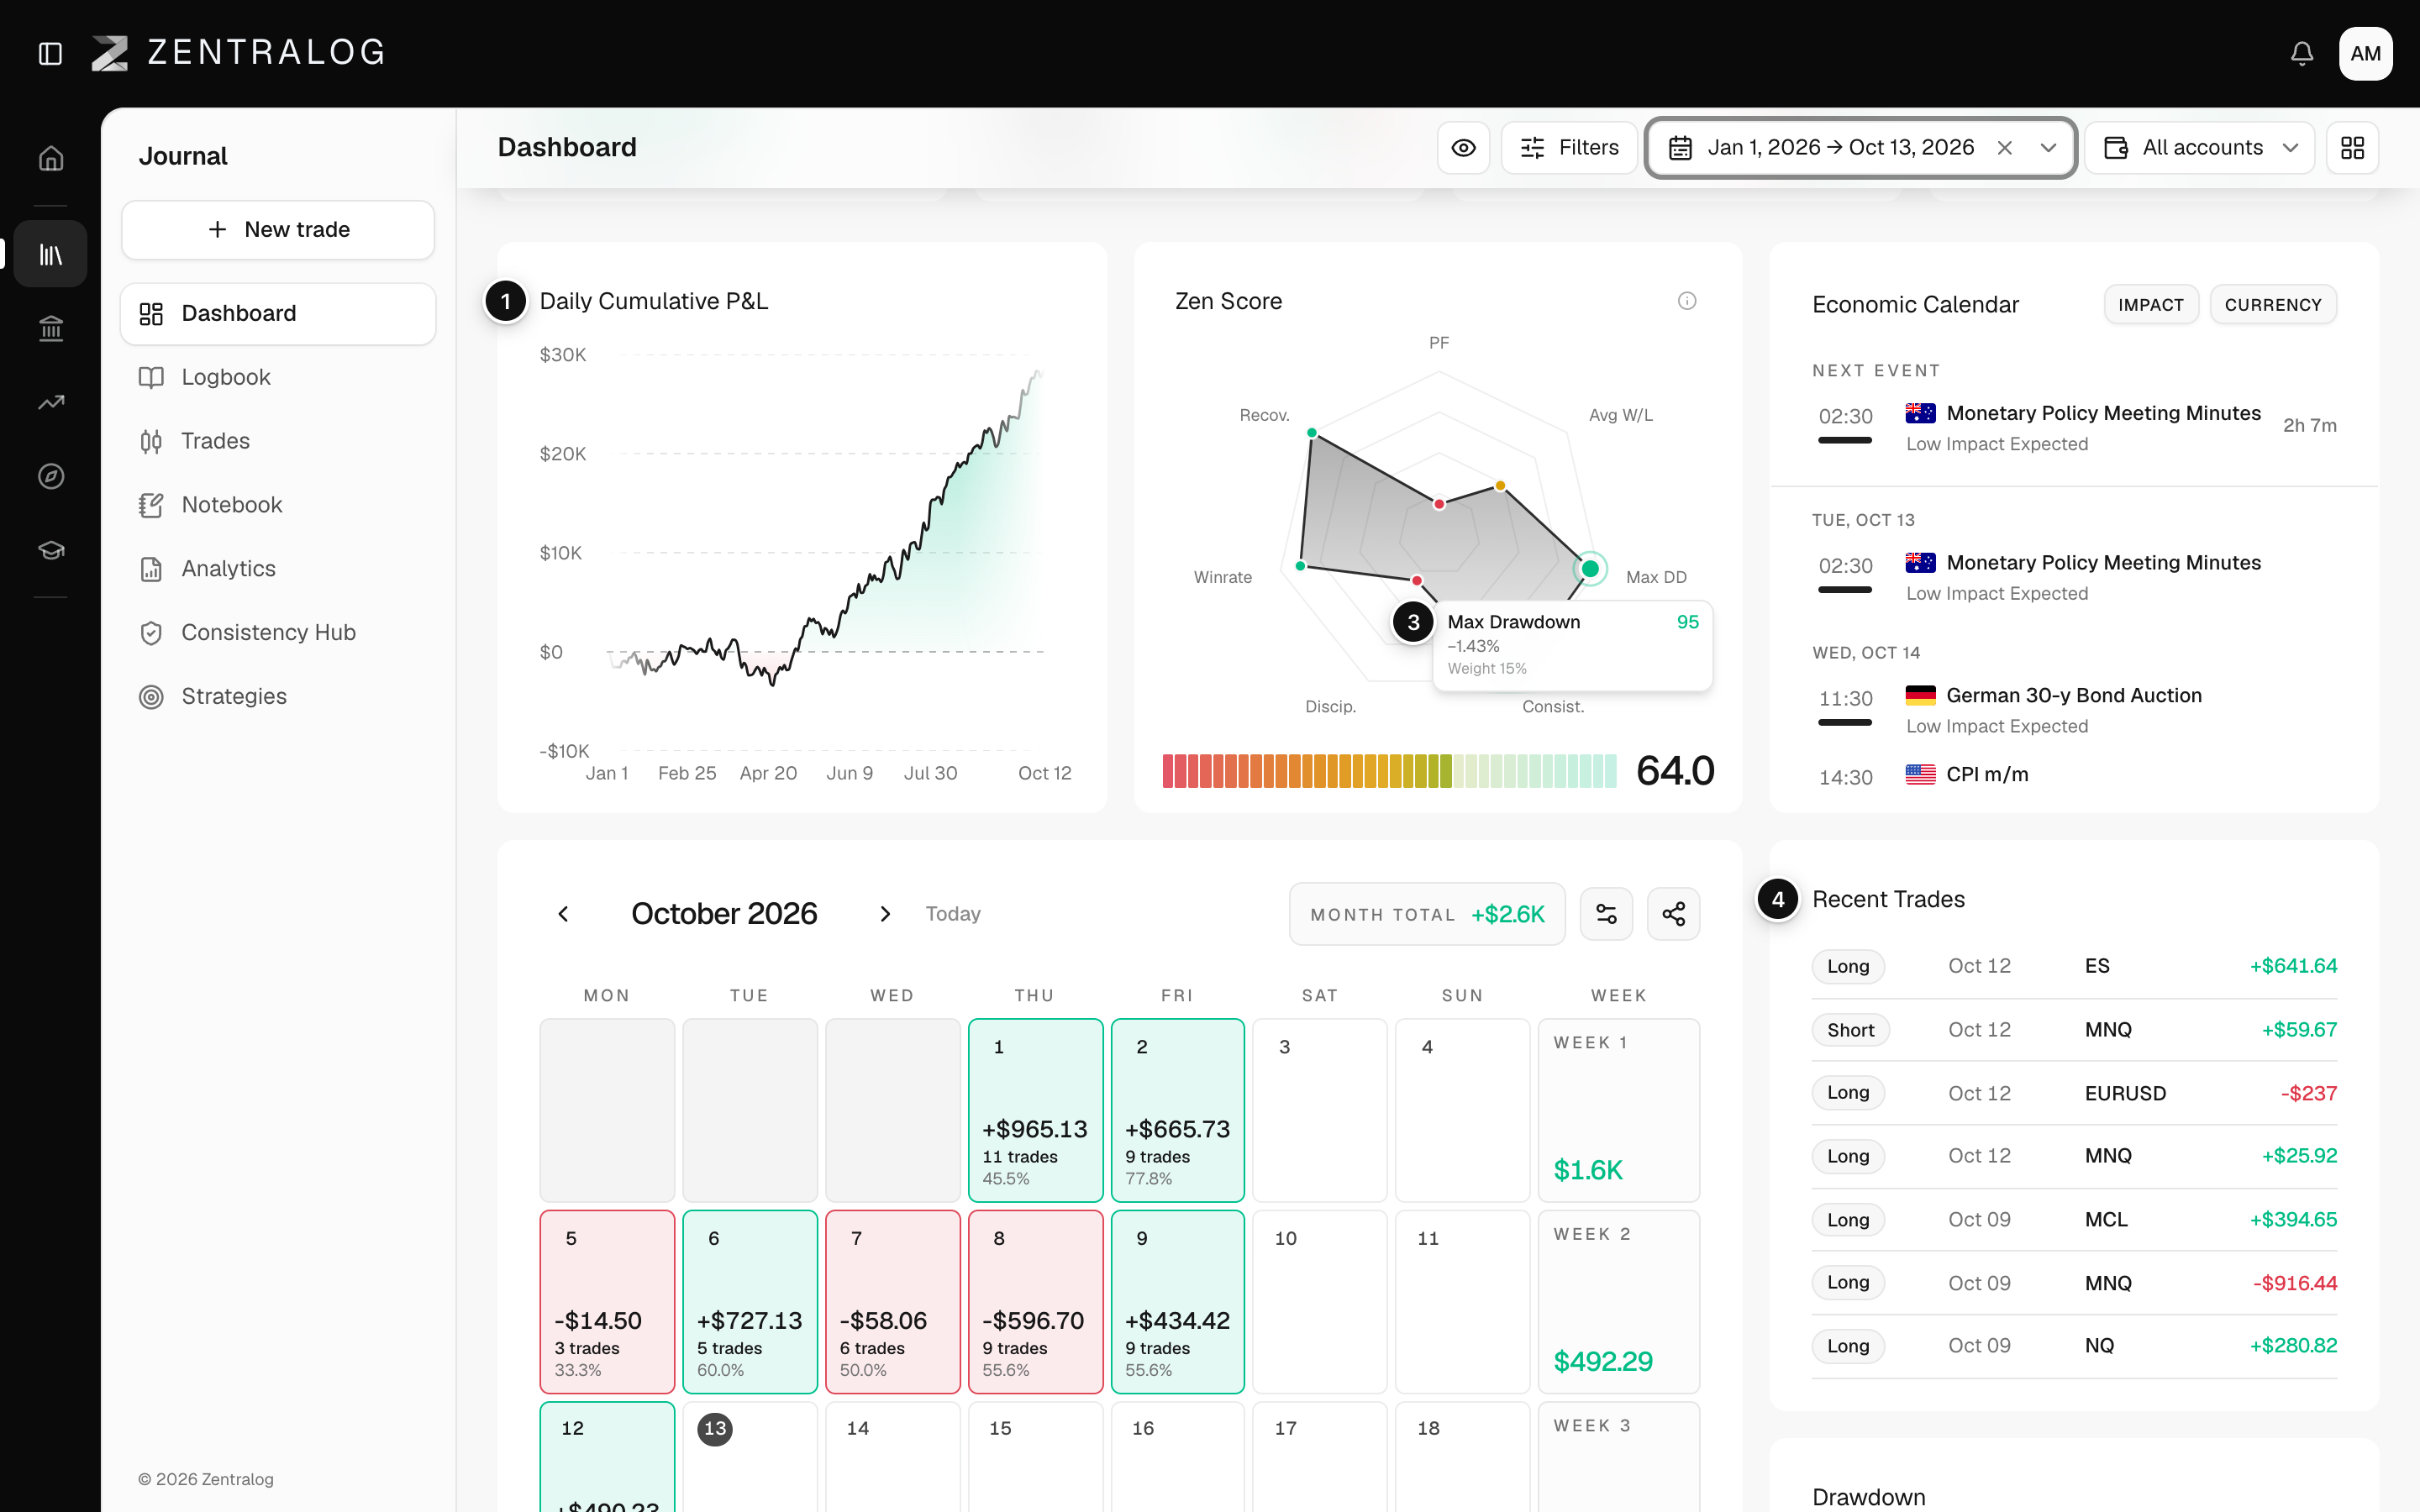Open the AM user avatar menu
This screenshot has height=1512, width=2420.
2365,53
